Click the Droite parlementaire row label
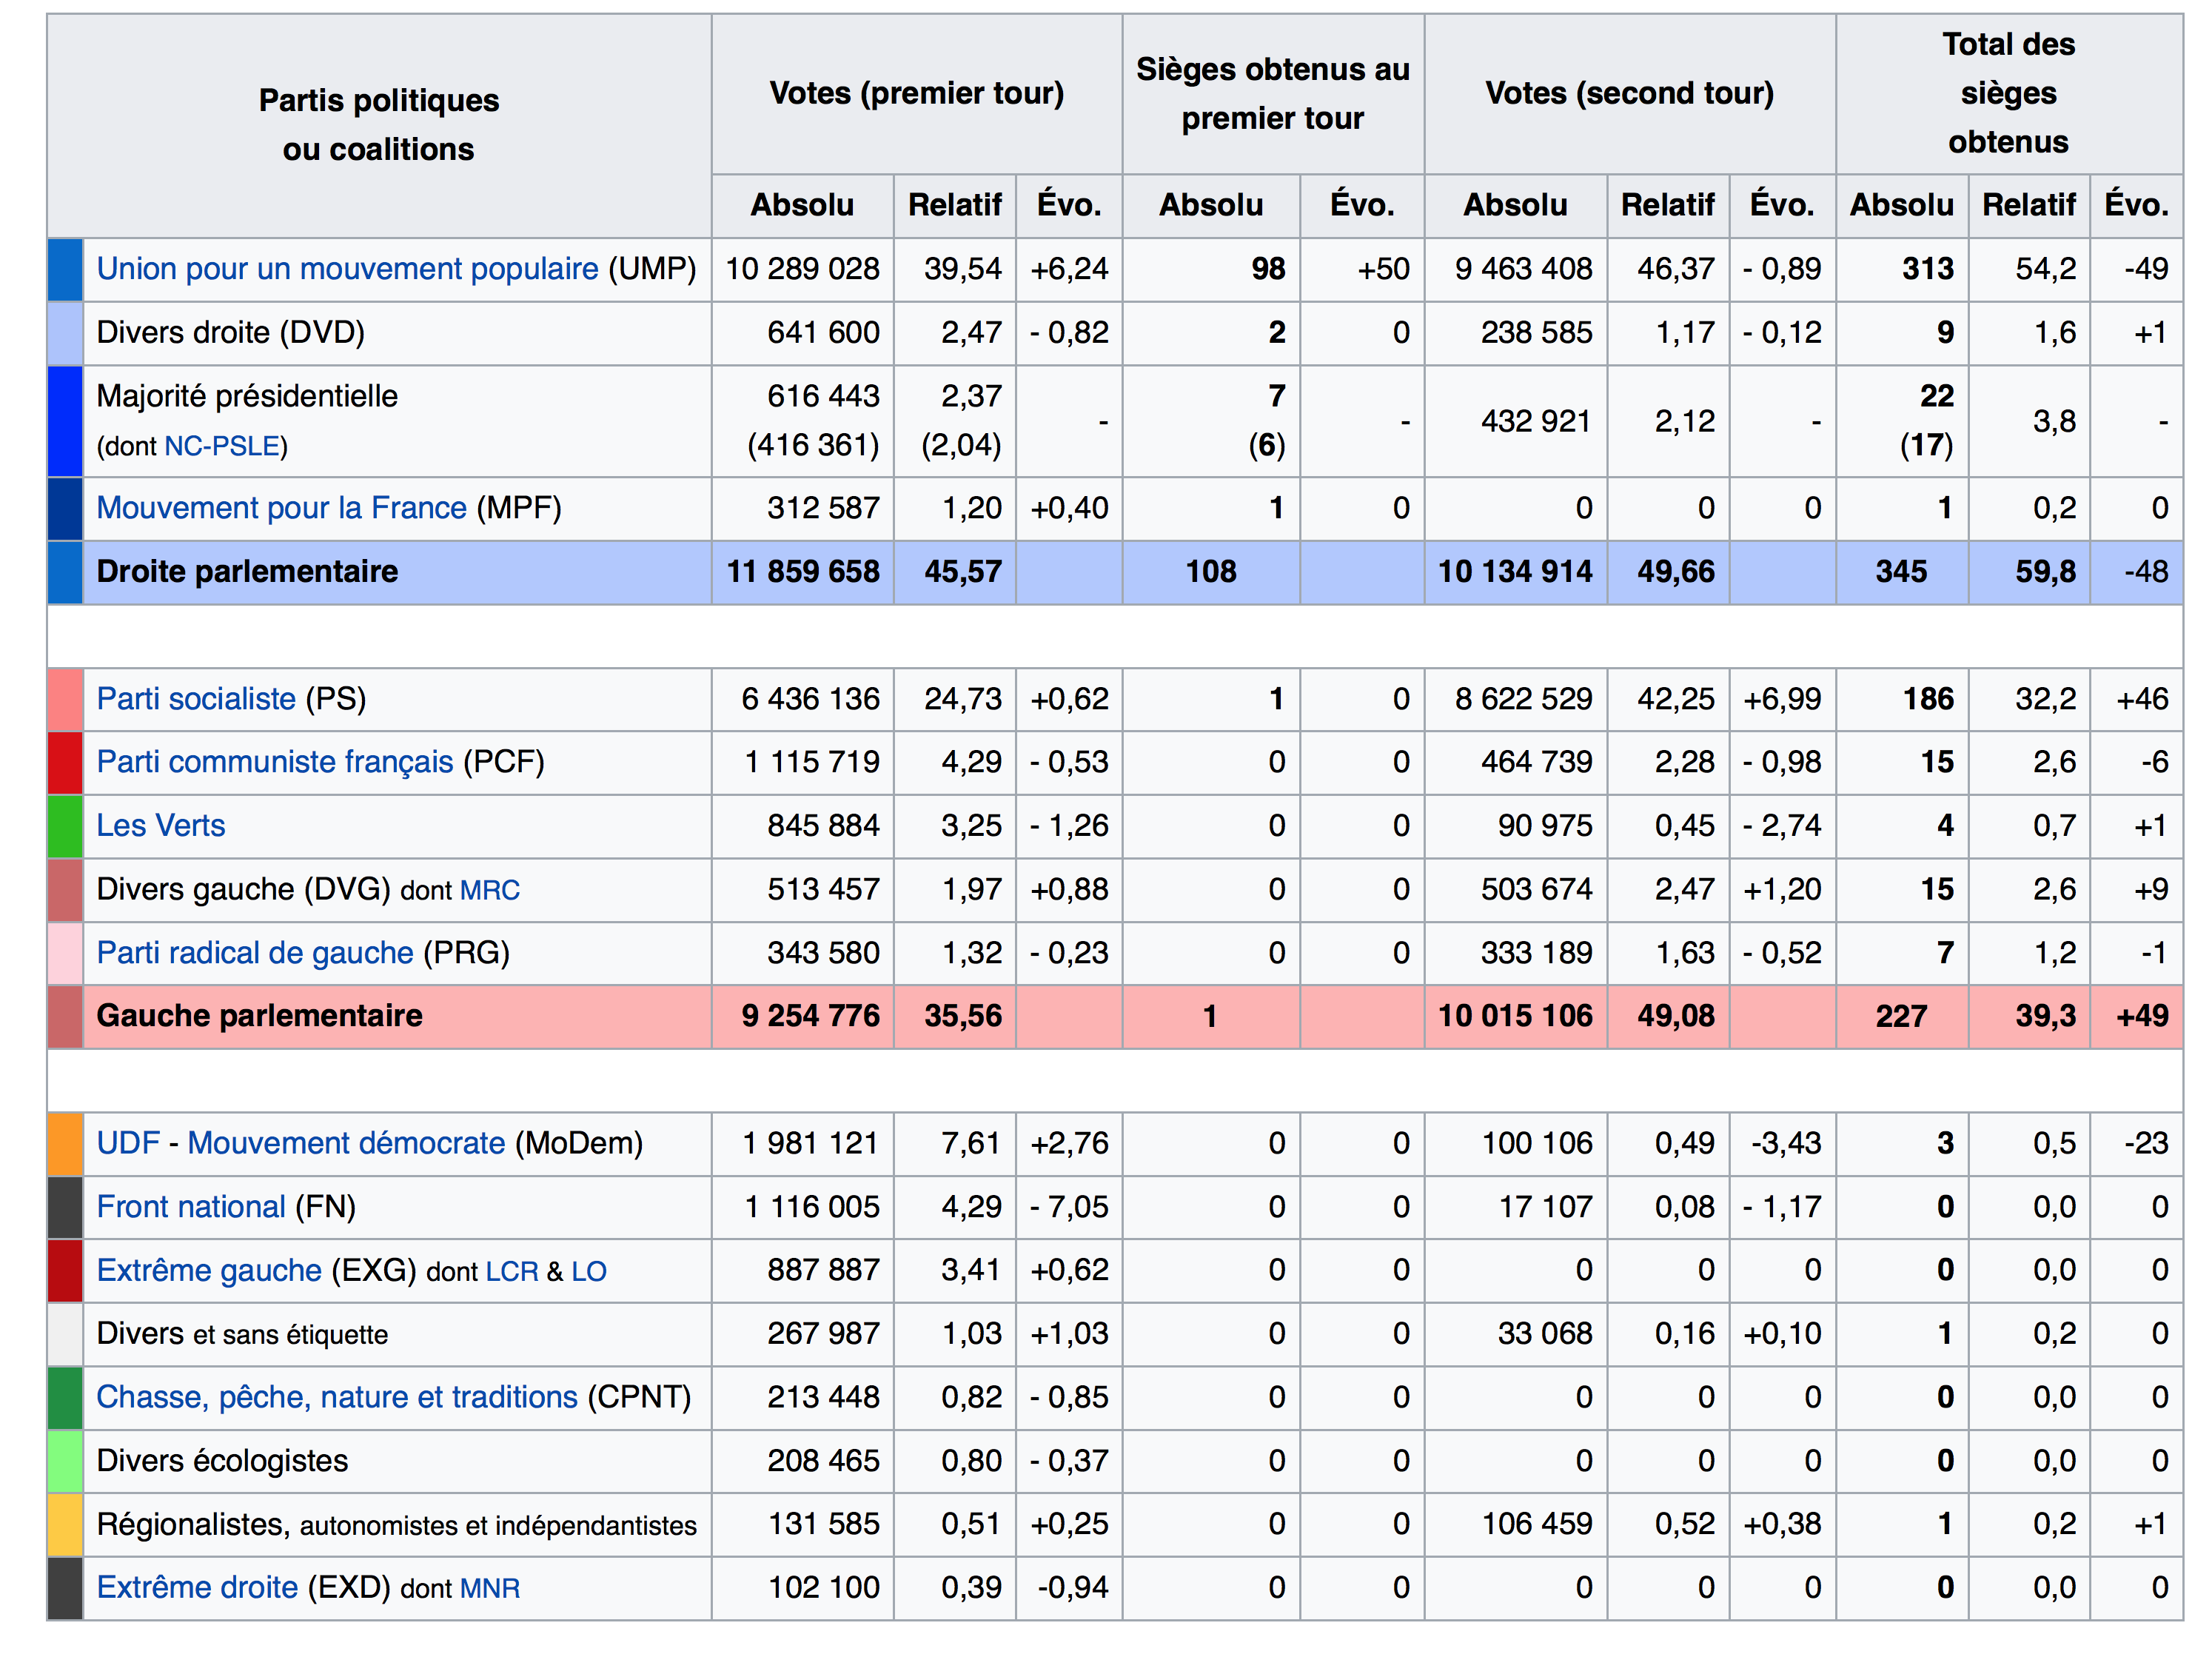This screenshot has width=2212, height=1657. (x=247, y=571)
